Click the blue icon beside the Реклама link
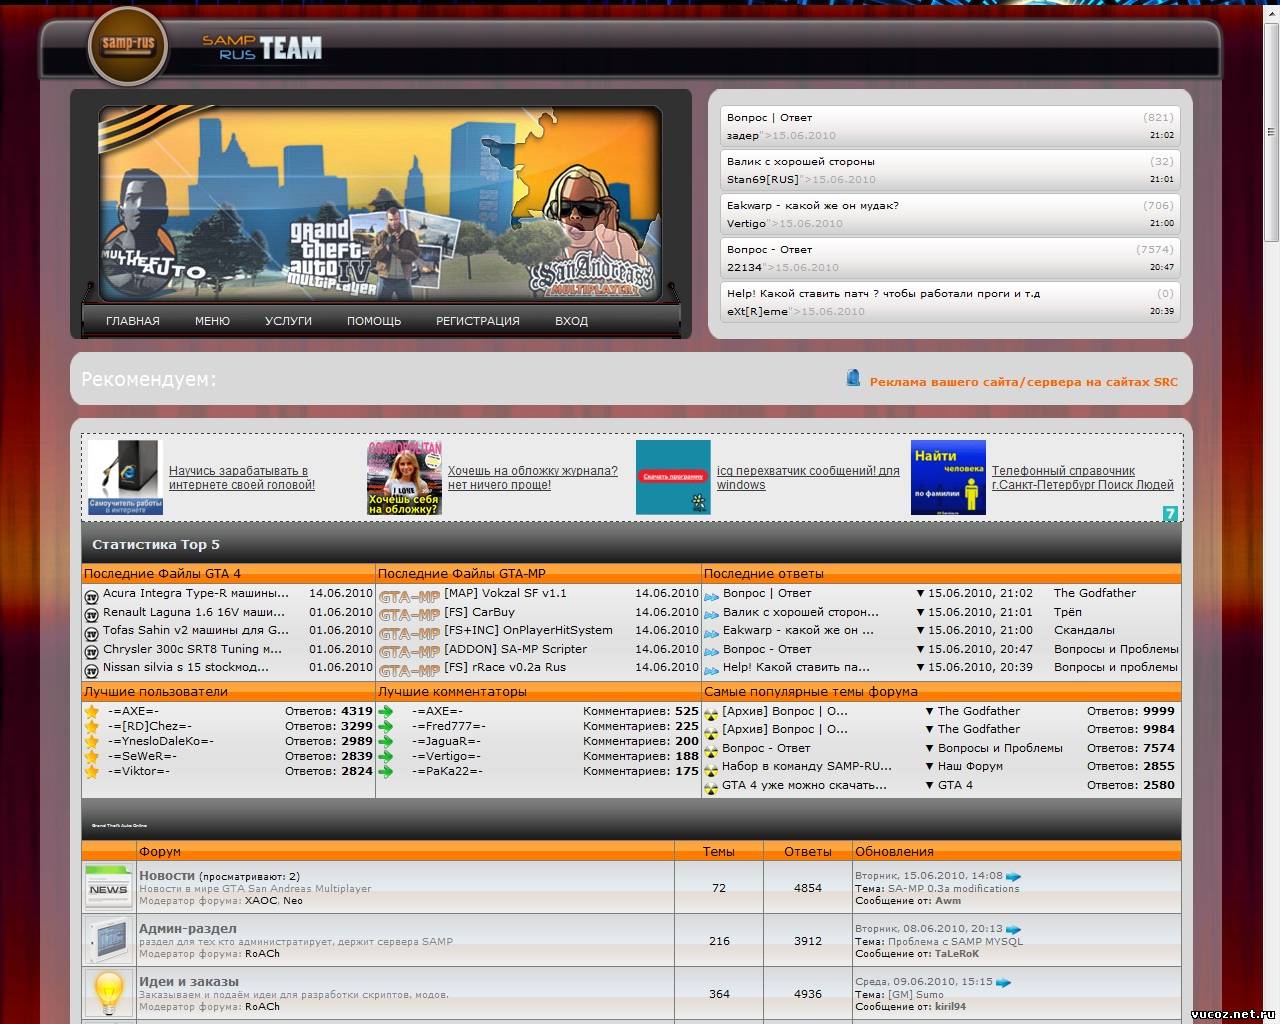The width and height of the screenshot is (1280, 1024). (x=853, y=378)
